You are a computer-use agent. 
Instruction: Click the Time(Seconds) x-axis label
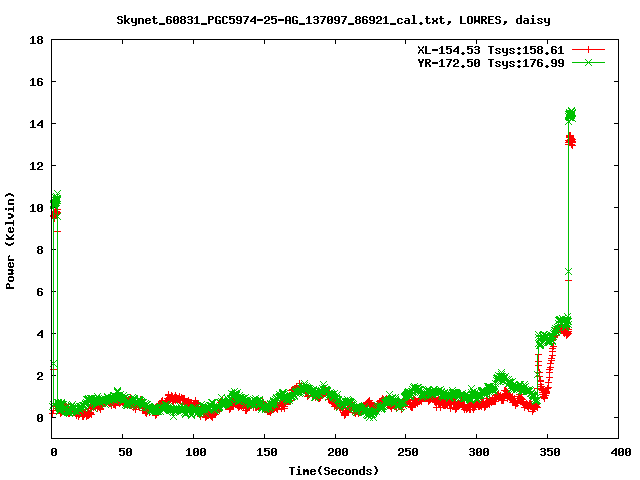point(333,471)
